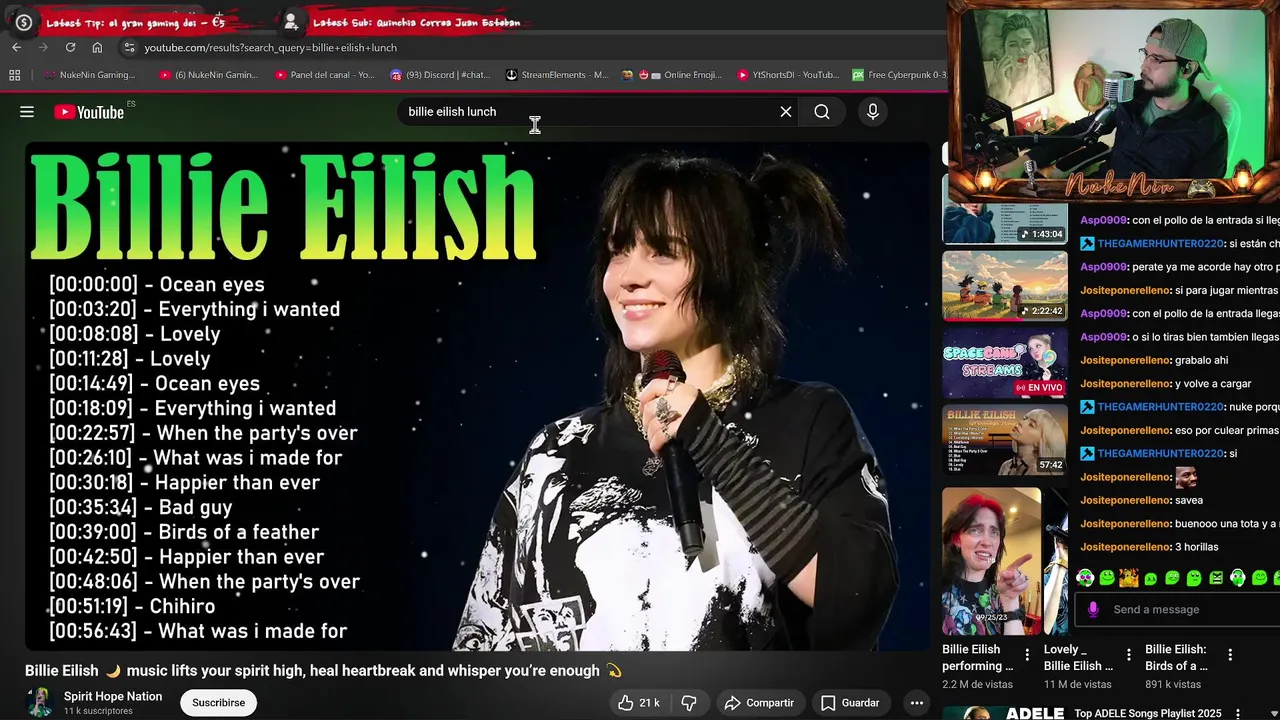Open the '(6) NukeNin Gamin...' bookmark
This screenshot has height=720, width=1280.
pyautogui.click(x=209, y=75)
